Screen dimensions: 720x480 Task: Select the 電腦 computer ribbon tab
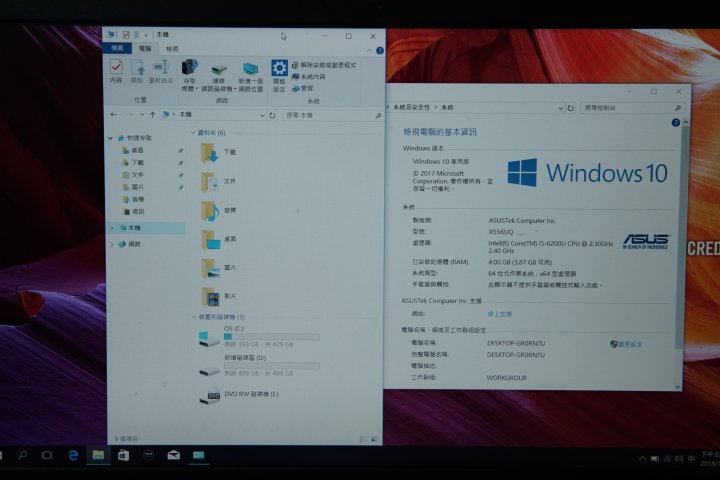click(145, 48)
